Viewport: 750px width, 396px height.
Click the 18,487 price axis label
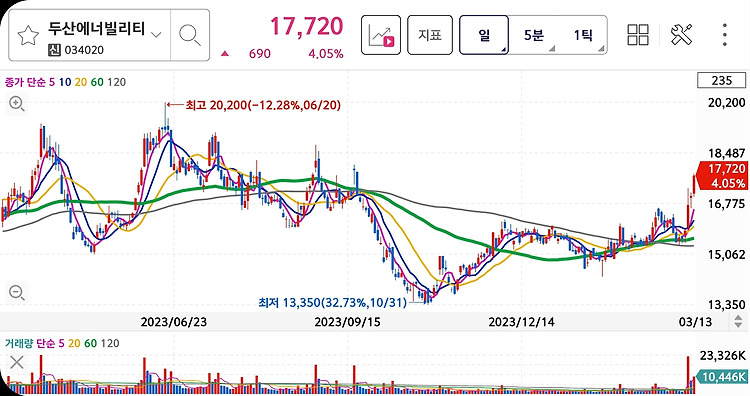(727, 153)
